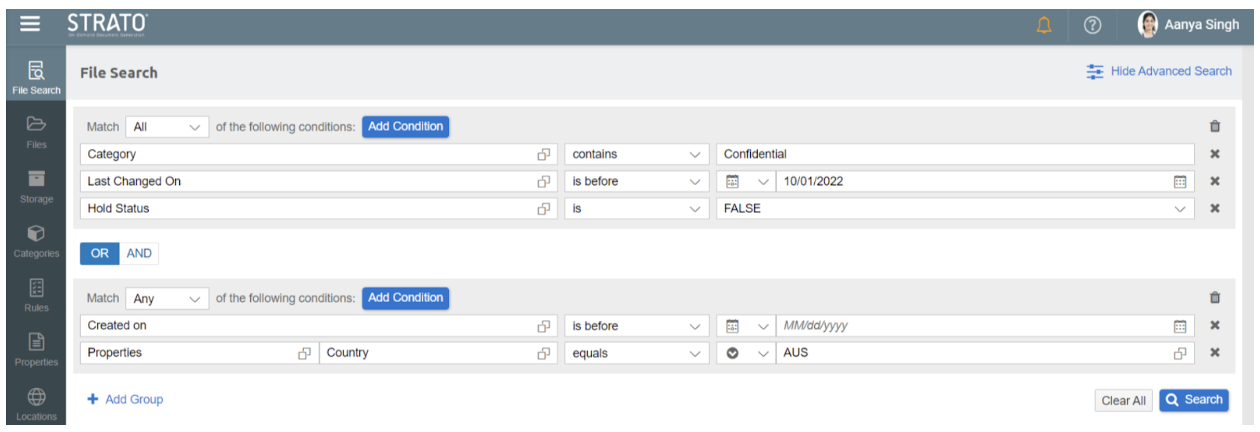Click the Created on date input field

[970, 326]
